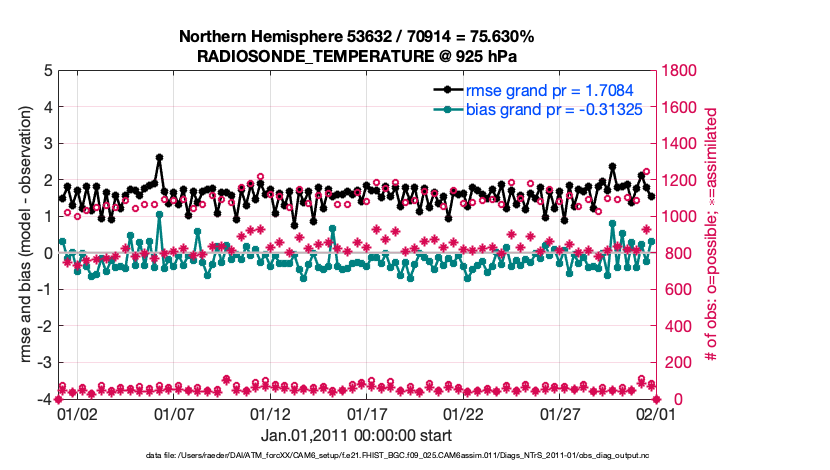Click the 02/01 date tick label
The height and width of the screenshot is (470, 830).
pos(655,413)
